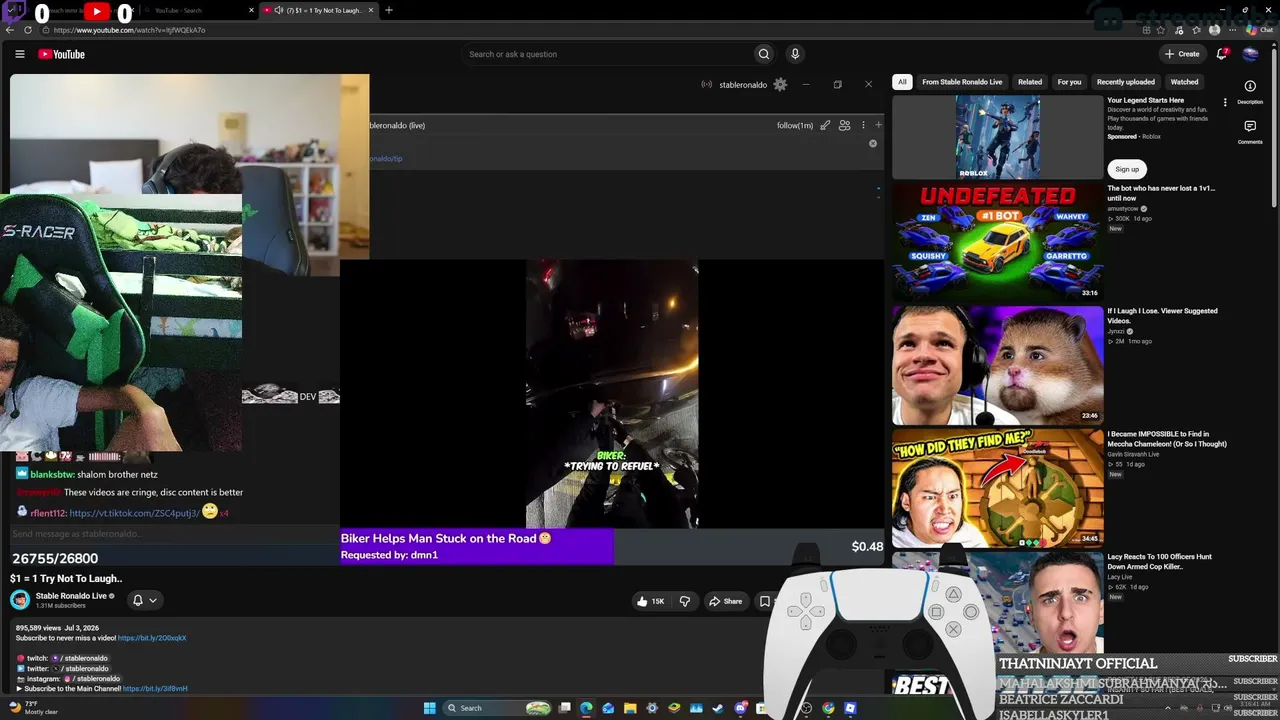Open the Description panel icon
Screen dimensions: 1280x720
click(1250, 86)
